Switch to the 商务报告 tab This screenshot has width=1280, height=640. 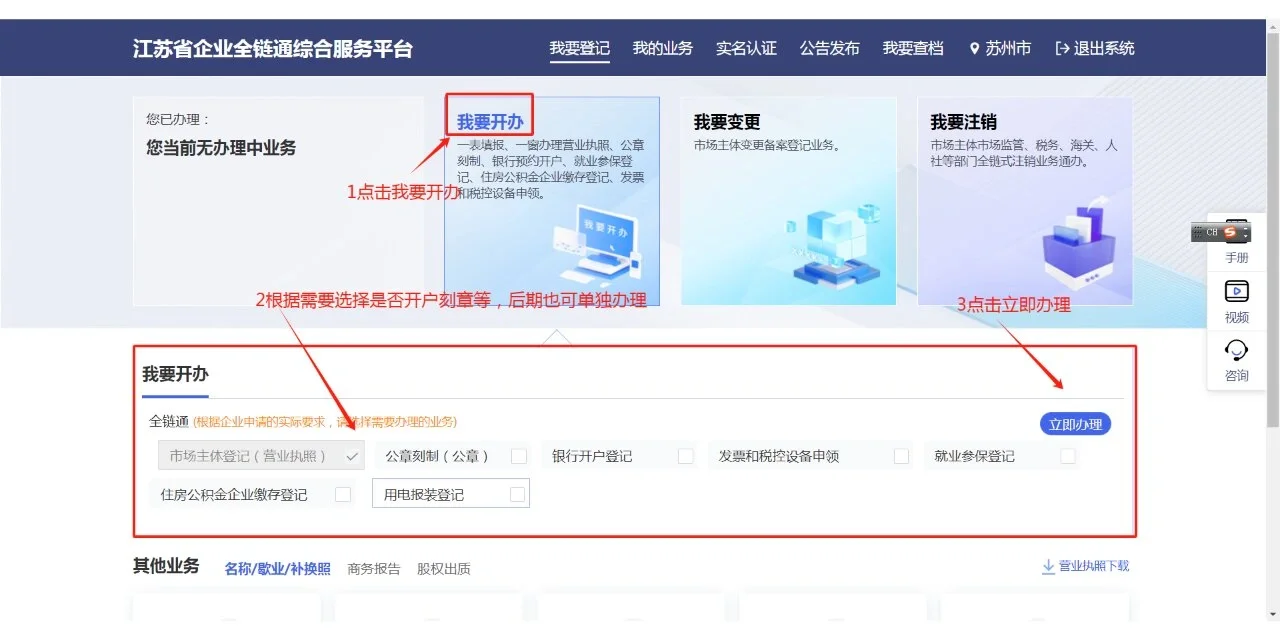374,569
